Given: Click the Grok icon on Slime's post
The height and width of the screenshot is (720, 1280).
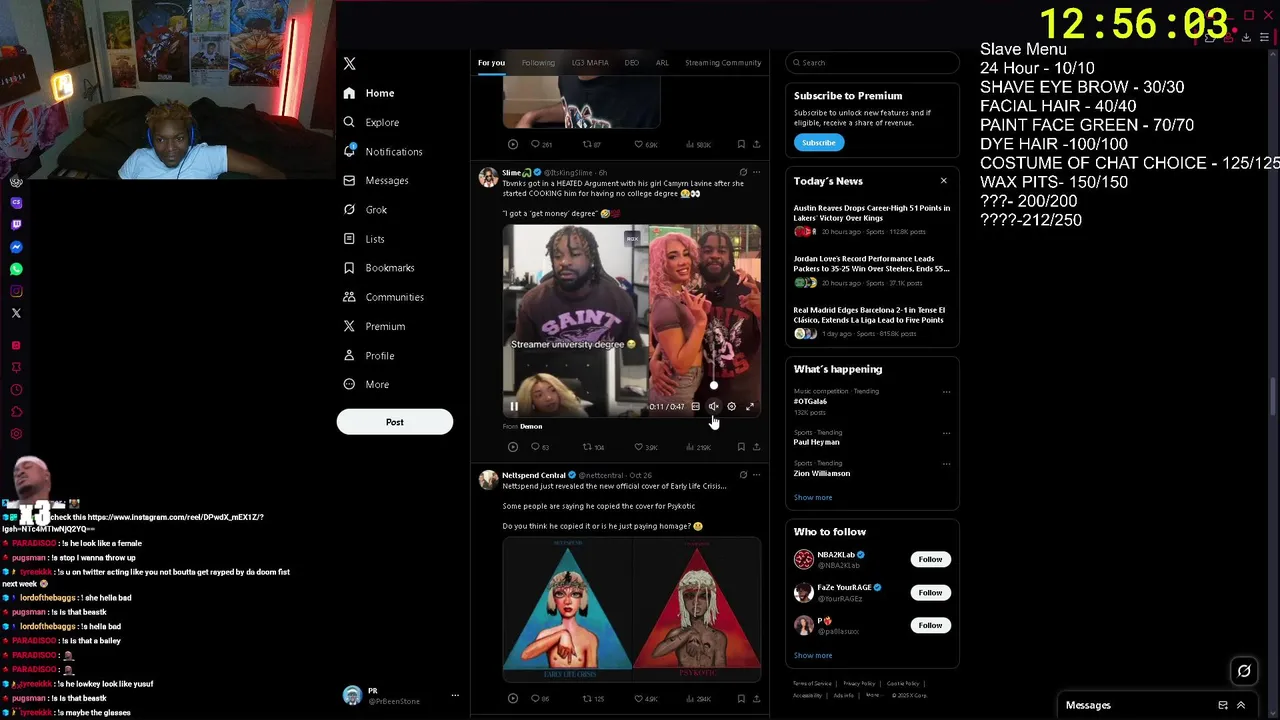Looking at the screenshot, I should pos(742,172).
